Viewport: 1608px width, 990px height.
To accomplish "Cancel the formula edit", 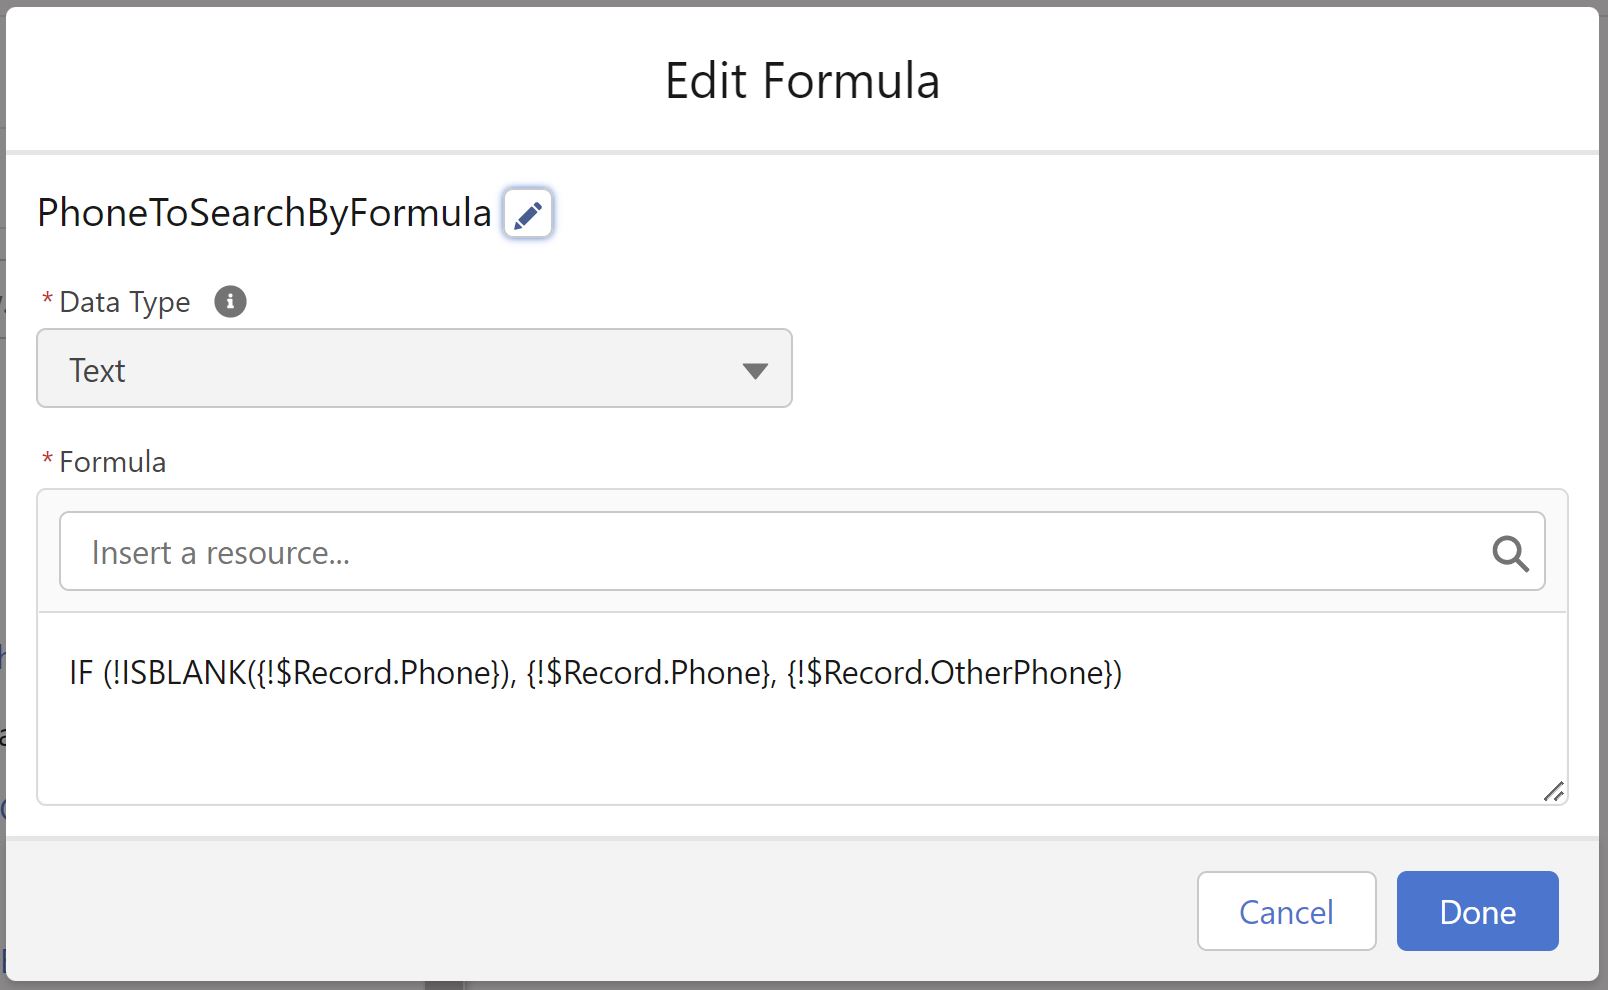I will point(1286,911).
